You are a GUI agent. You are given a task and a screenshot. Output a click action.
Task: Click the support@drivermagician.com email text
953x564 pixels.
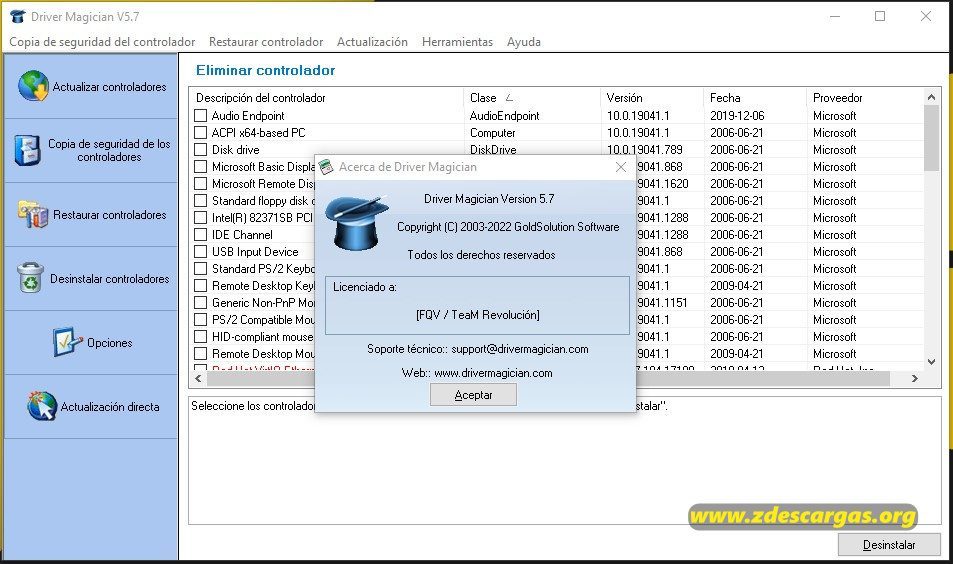pos(520,349)
